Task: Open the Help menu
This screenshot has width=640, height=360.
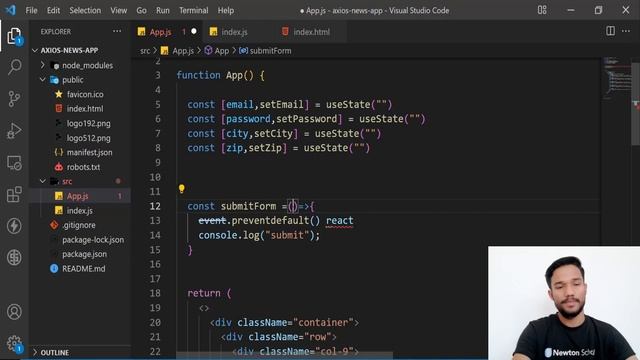Action: tap(225, 11)
